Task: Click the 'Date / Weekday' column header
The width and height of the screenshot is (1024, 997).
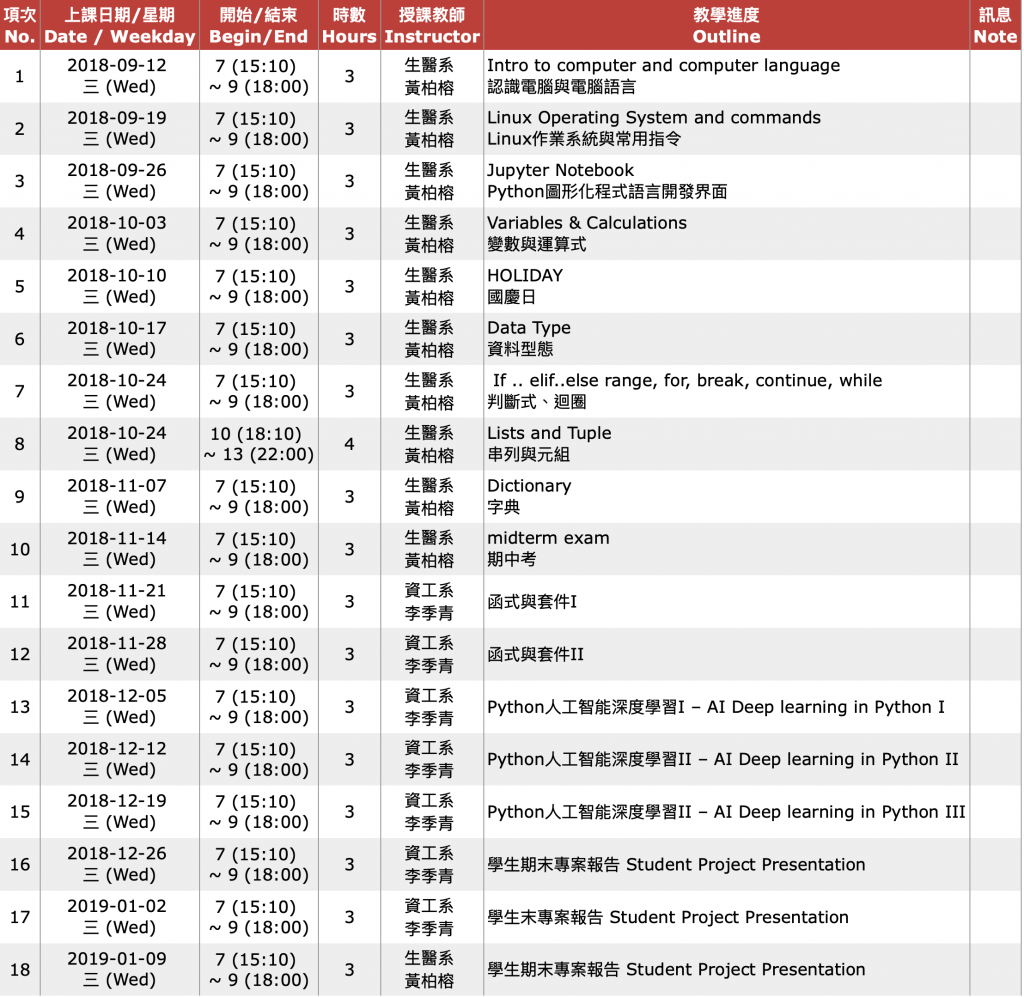Action: [x=120, y=25]
